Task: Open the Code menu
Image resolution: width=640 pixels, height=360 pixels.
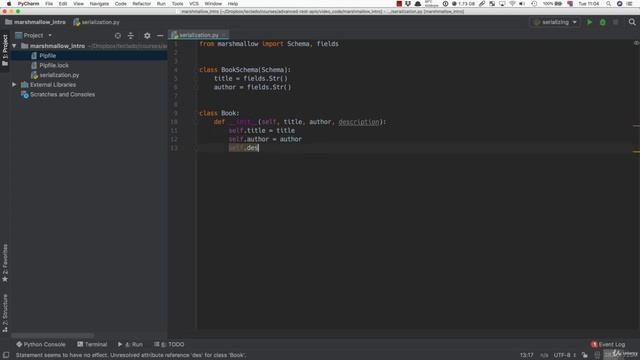Action: 120,4
